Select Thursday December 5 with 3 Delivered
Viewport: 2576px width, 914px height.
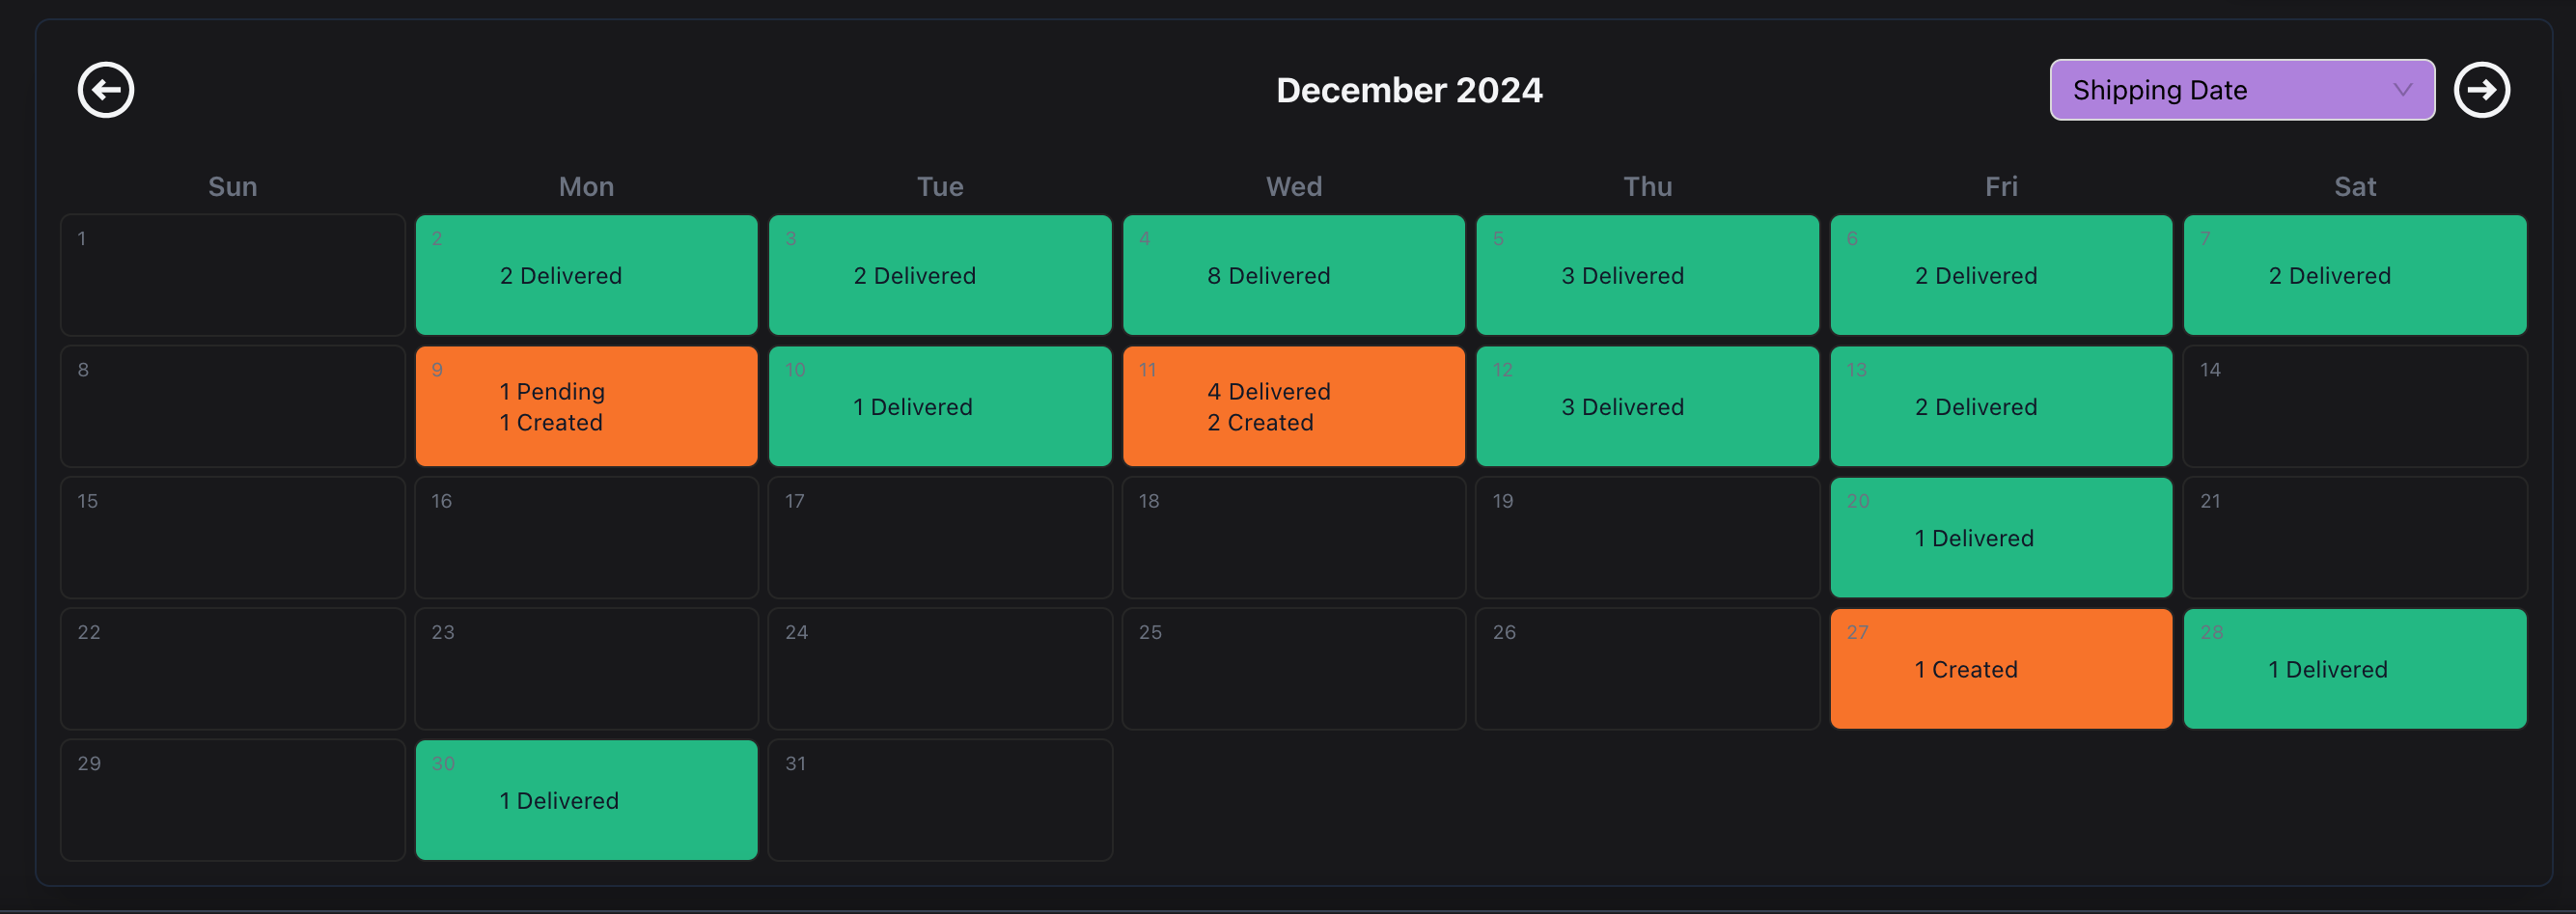(x=1647, y=275)
